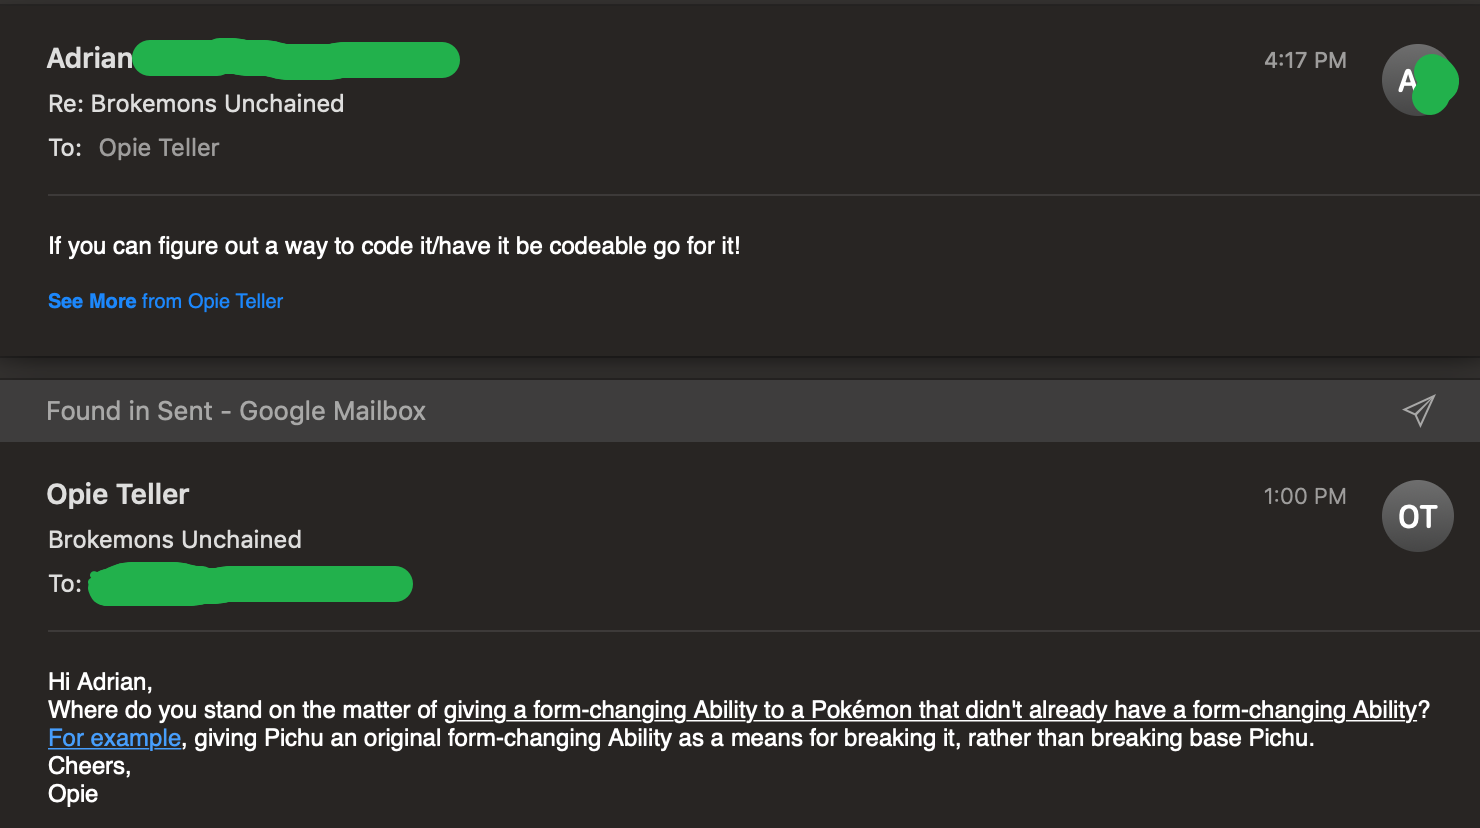Image resolution: width=1480 pixels, height=828 pixels.
Task: Select the Found in Sent - Google Mailbox bar
Action: (236, 411)
